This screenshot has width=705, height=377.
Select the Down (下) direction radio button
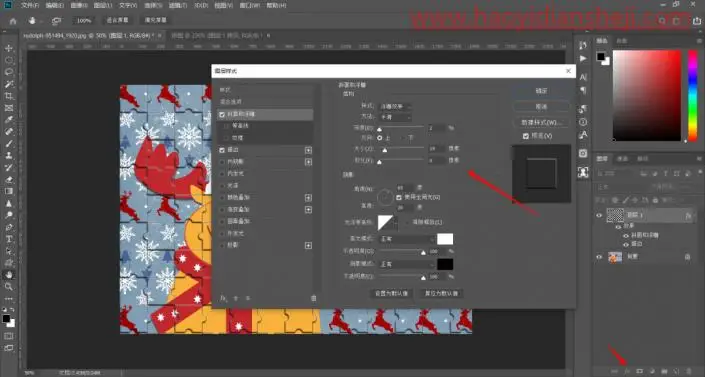tap(403, 138)
